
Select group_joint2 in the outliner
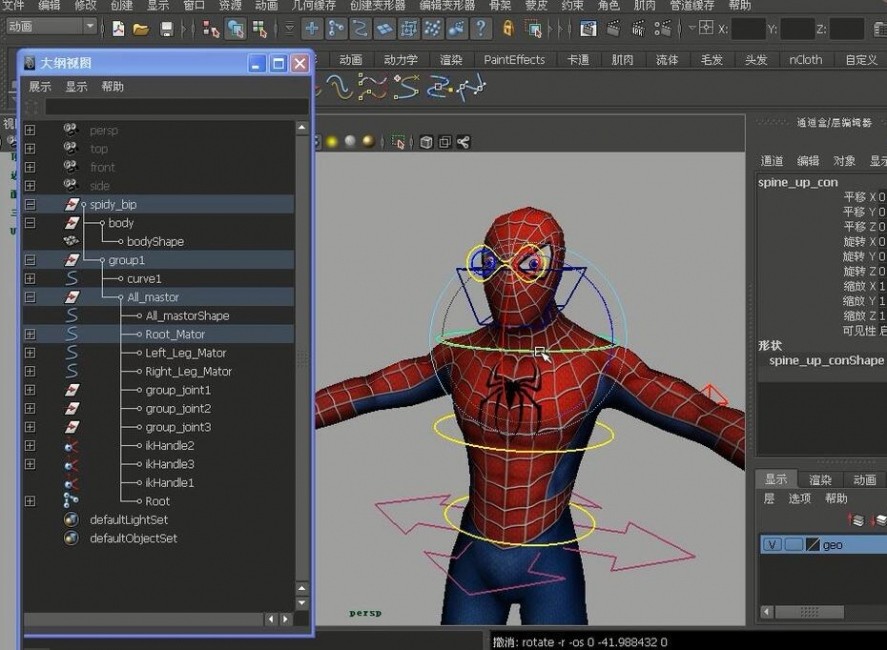click(178, 408)
